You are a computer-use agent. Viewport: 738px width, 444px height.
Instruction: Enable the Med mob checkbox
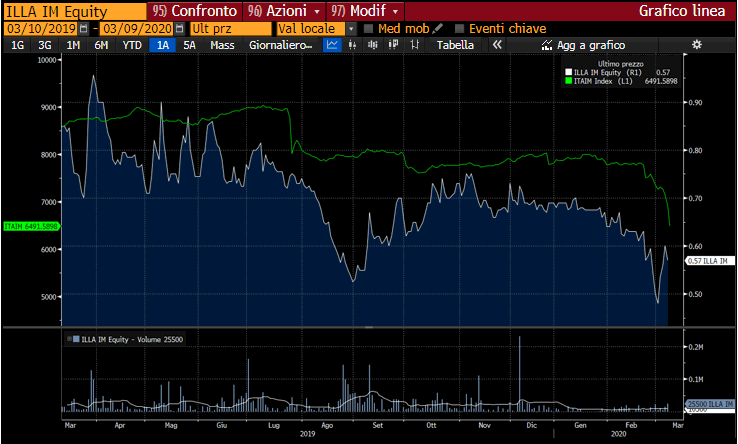[368, 29]
